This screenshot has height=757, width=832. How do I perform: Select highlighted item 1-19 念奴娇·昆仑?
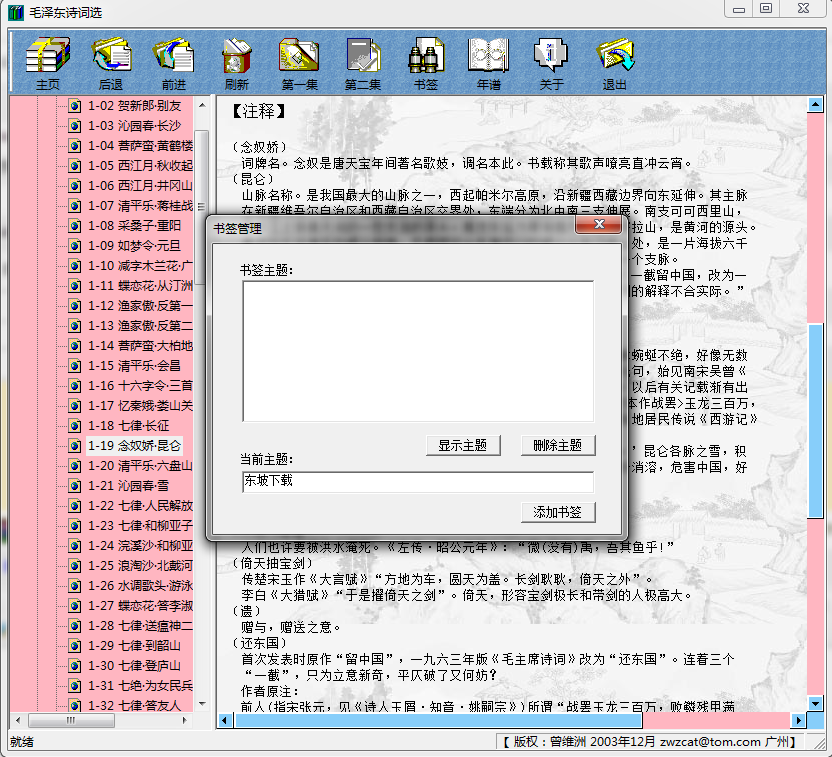coord(135,446)
